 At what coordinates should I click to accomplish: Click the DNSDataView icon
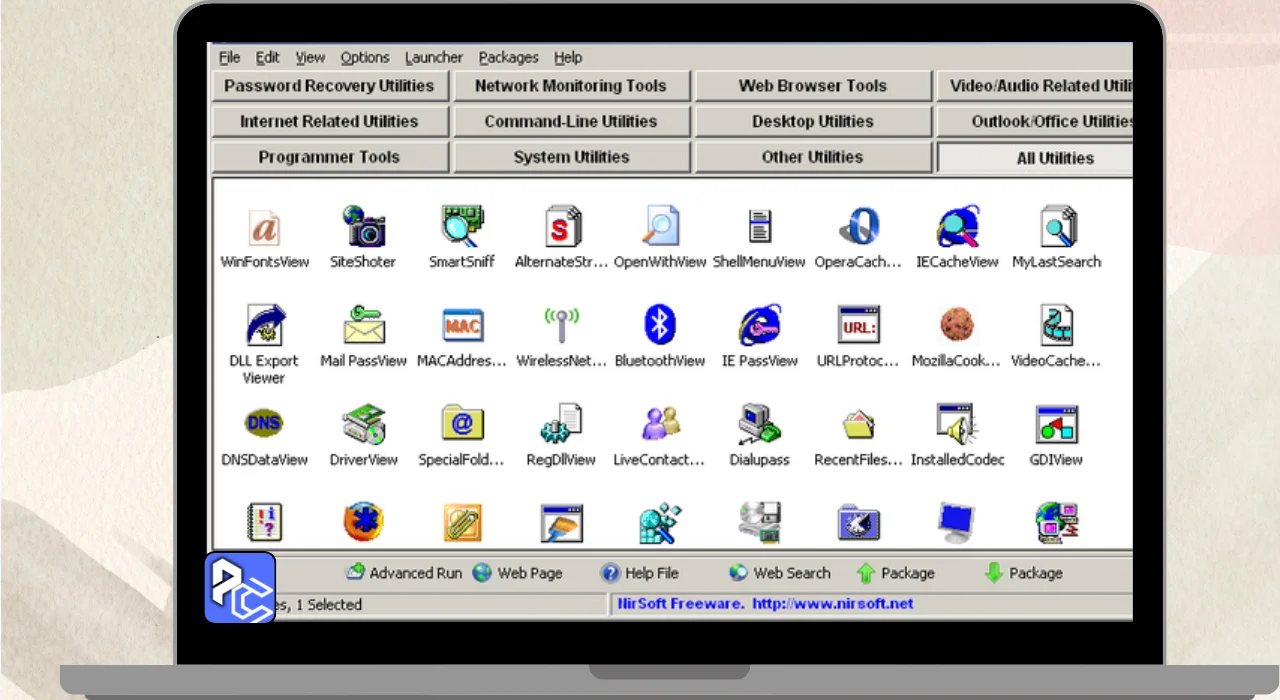(x=265, y=425)
